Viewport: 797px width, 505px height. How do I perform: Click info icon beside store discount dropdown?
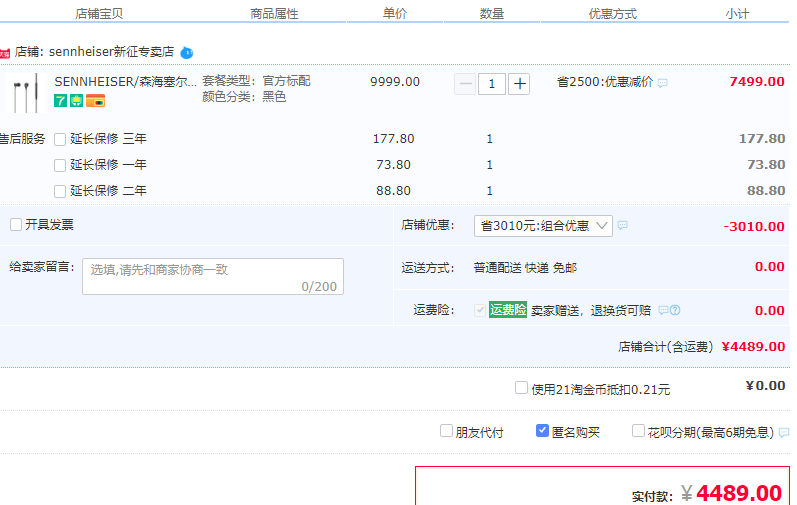click(623, 225)
